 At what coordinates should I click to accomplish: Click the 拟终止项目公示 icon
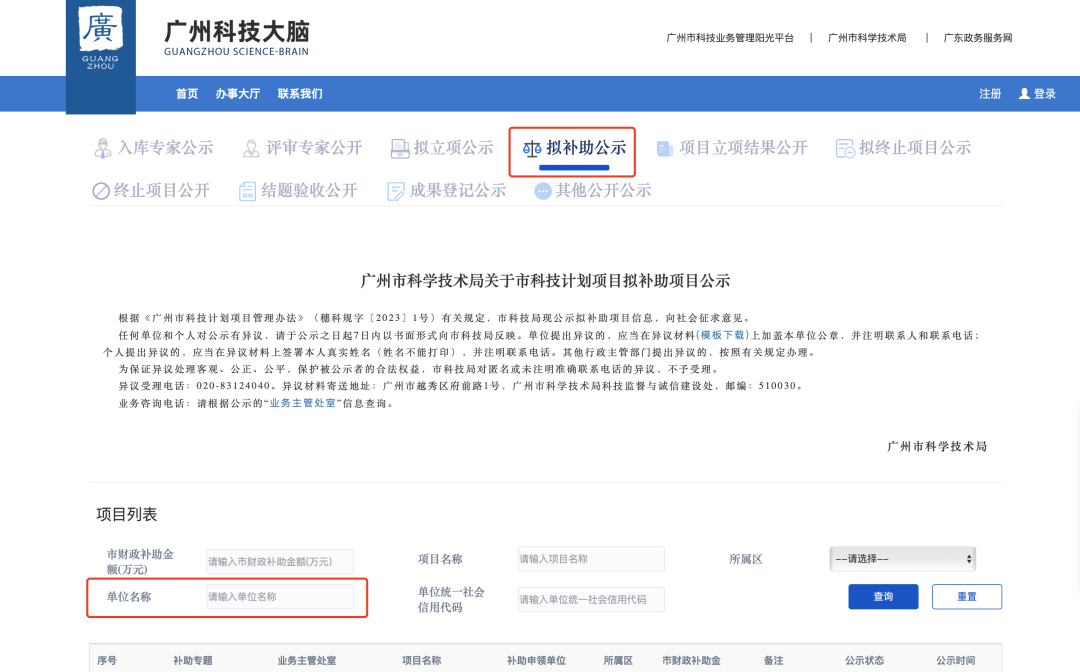(x=845, y=149)
